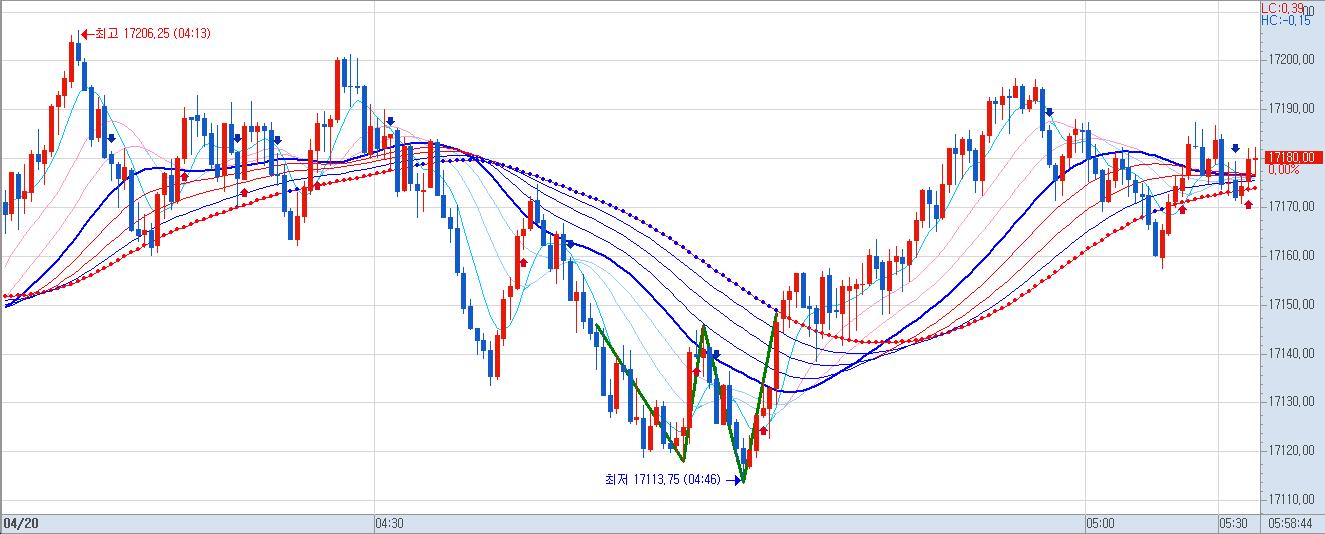Click the blue down arrow at green zigzag peak
This screenshot has width=1325, height=534.
tap(715, 353)
